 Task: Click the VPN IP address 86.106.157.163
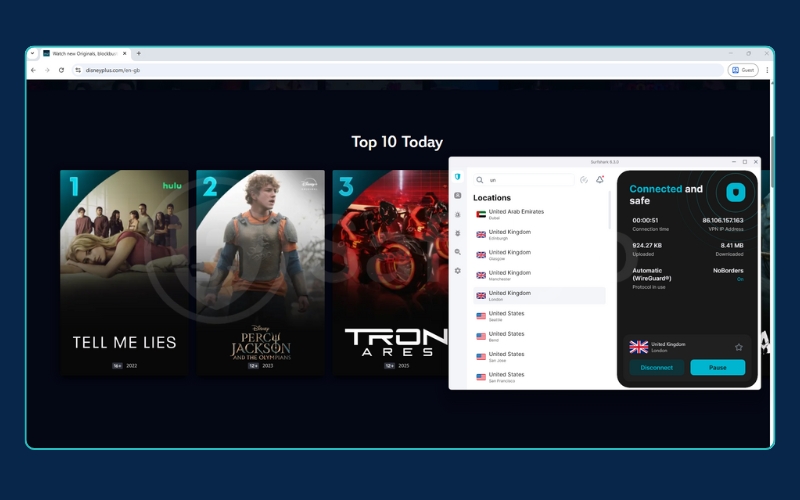pyautogui.click(x=722, y=220)
